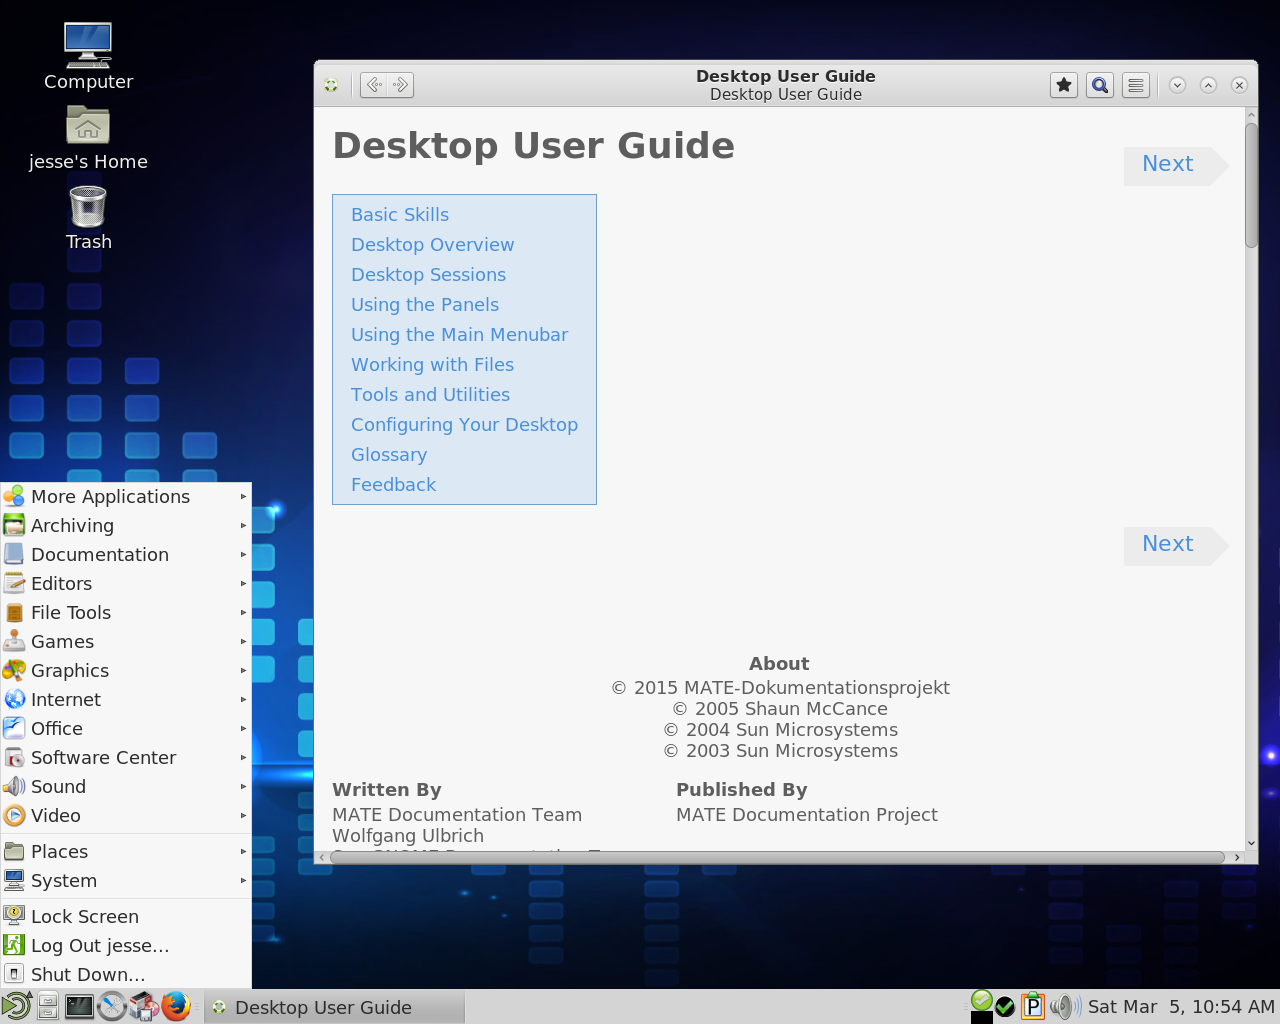The width and height of the screenshot is (1280, 1024).
Task: Open the bookmarks star button in Desktop User Guide
Action: 1064,85
